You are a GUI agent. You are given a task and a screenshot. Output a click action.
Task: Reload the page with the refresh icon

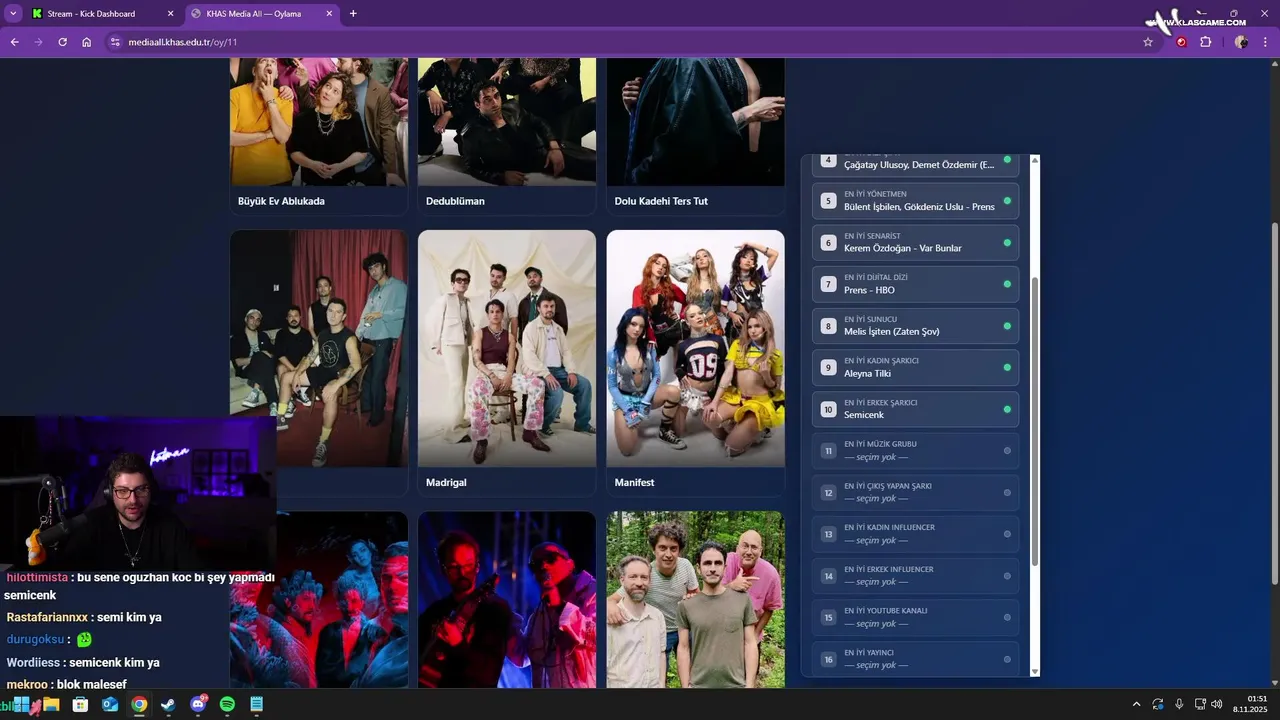(63, 42)
